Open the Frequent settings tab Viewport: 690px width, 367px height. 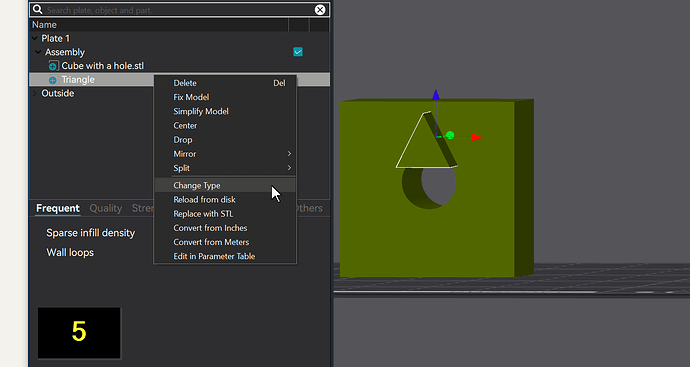coord(58,208)
